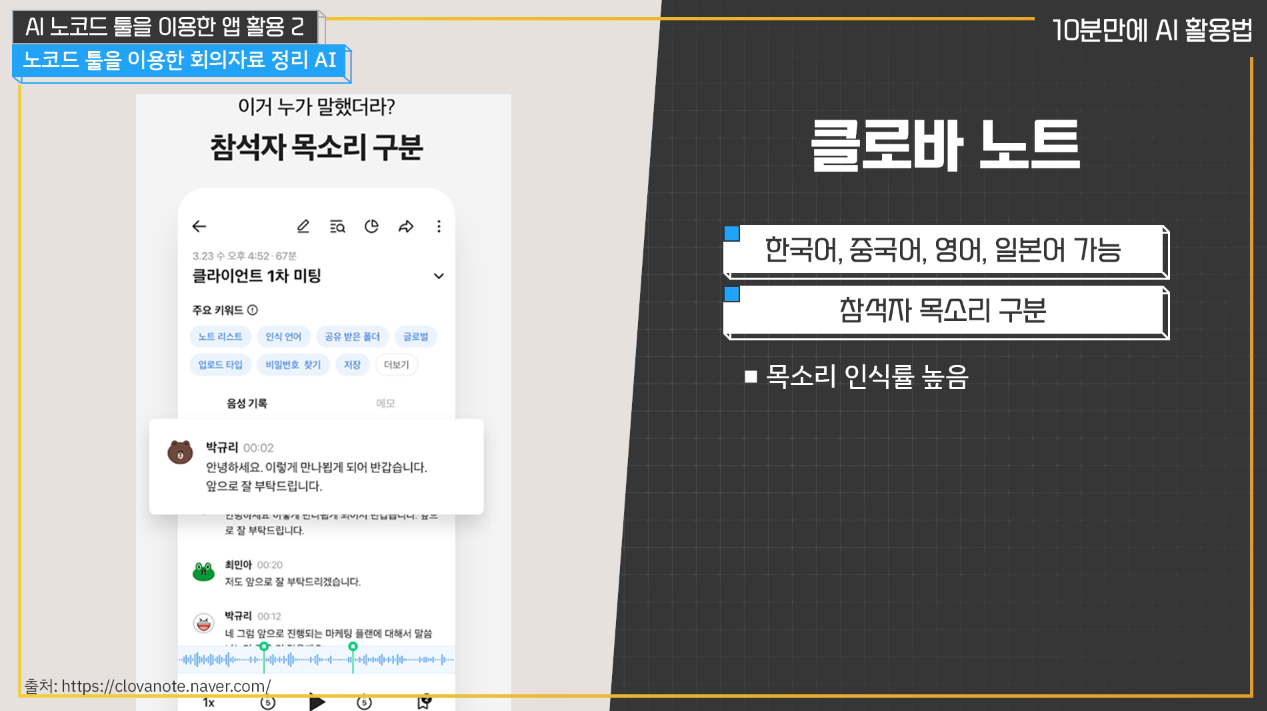The image size is (1267, 711).
Task: Select the 인식 언어 keyword chip
Action: point(284,337)
